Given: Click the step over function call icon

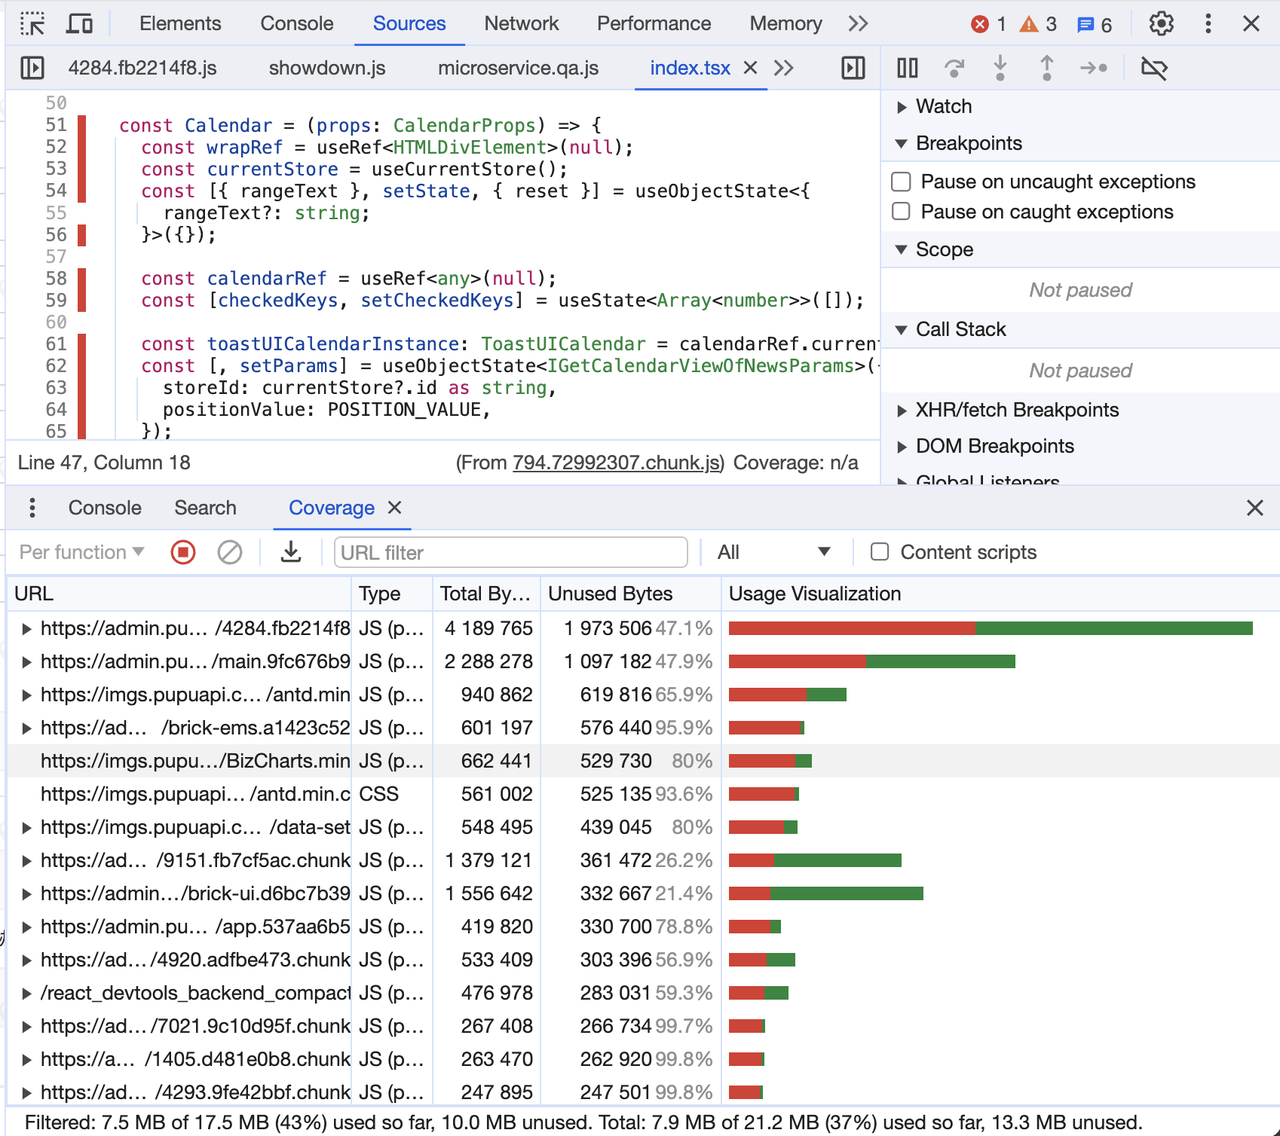Looking at the screenshot, I should point(954,68).
